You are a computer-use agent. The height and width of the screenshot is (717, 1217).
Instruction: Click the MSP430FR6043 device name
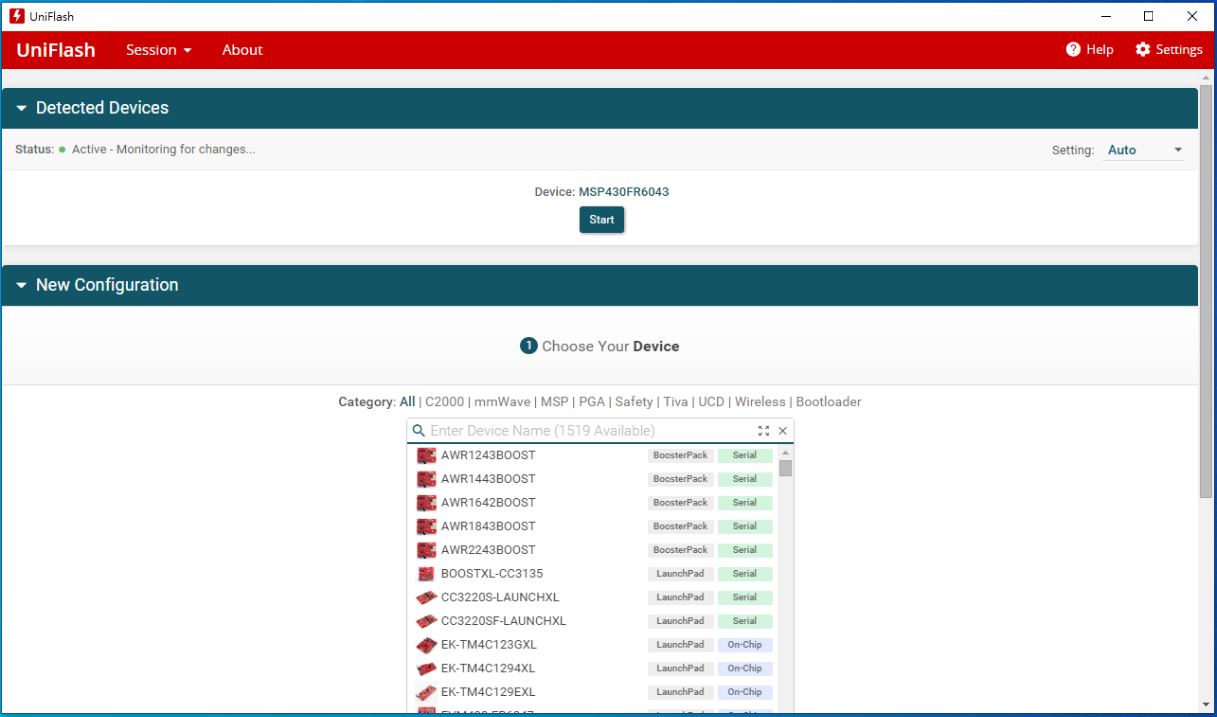tap(624, 192)
